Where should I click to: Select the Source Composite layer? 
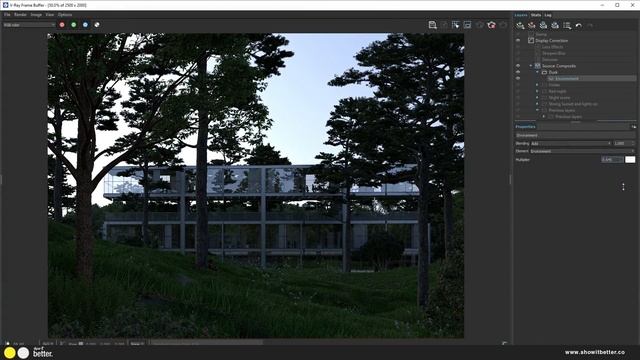click(x=559, y=66)
